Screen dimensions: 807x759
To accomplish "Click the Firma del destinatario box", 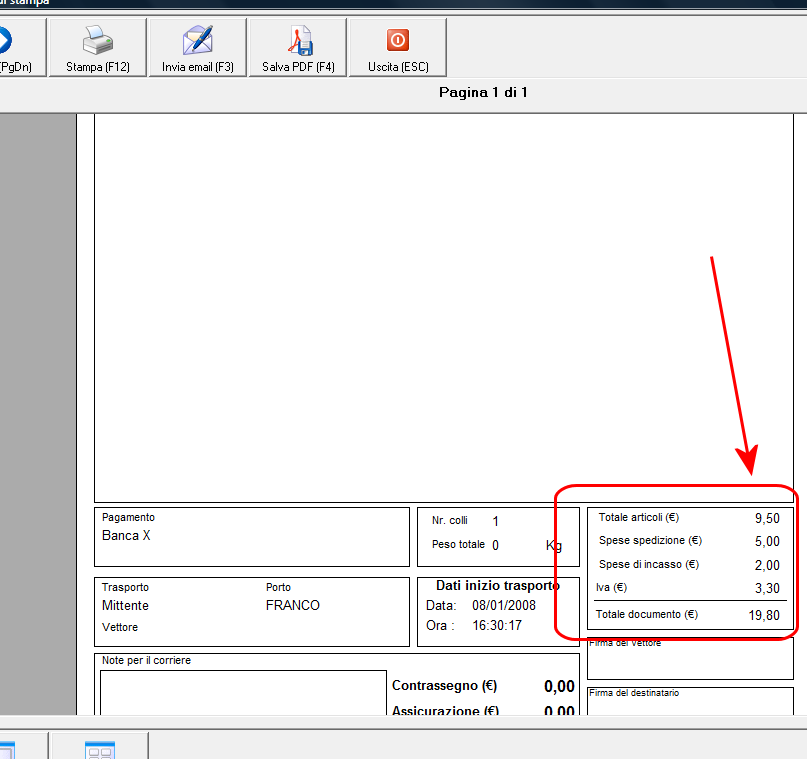I will [x=690, y=701].
